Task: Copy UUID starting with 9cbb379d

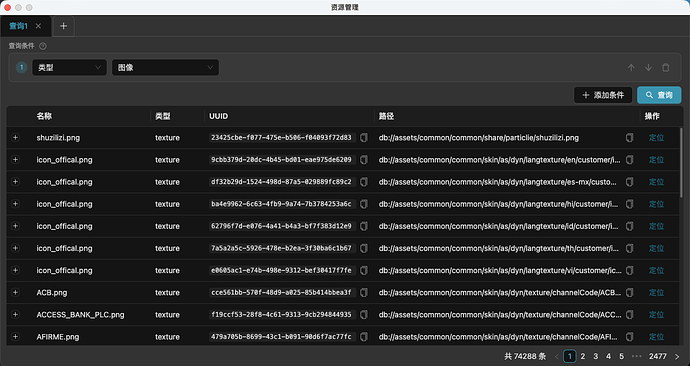Action: pyautogui.click(x=364, y=160)
